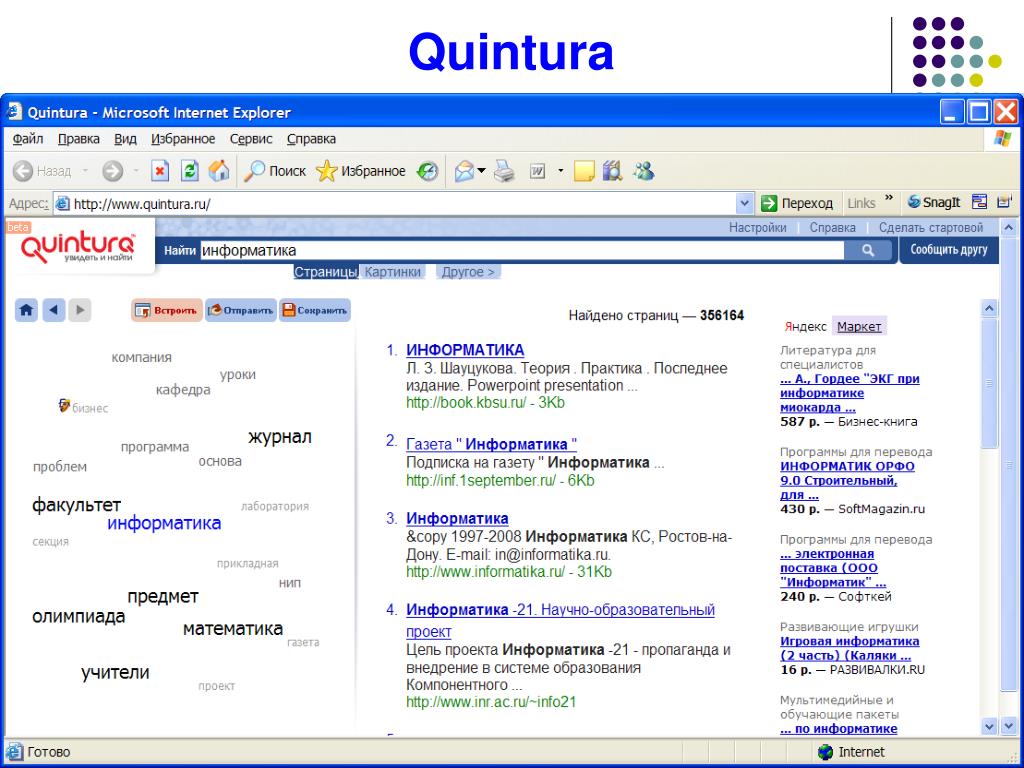Click the IE Forward arrow icon
The image size is (1024, 768).
112,171
